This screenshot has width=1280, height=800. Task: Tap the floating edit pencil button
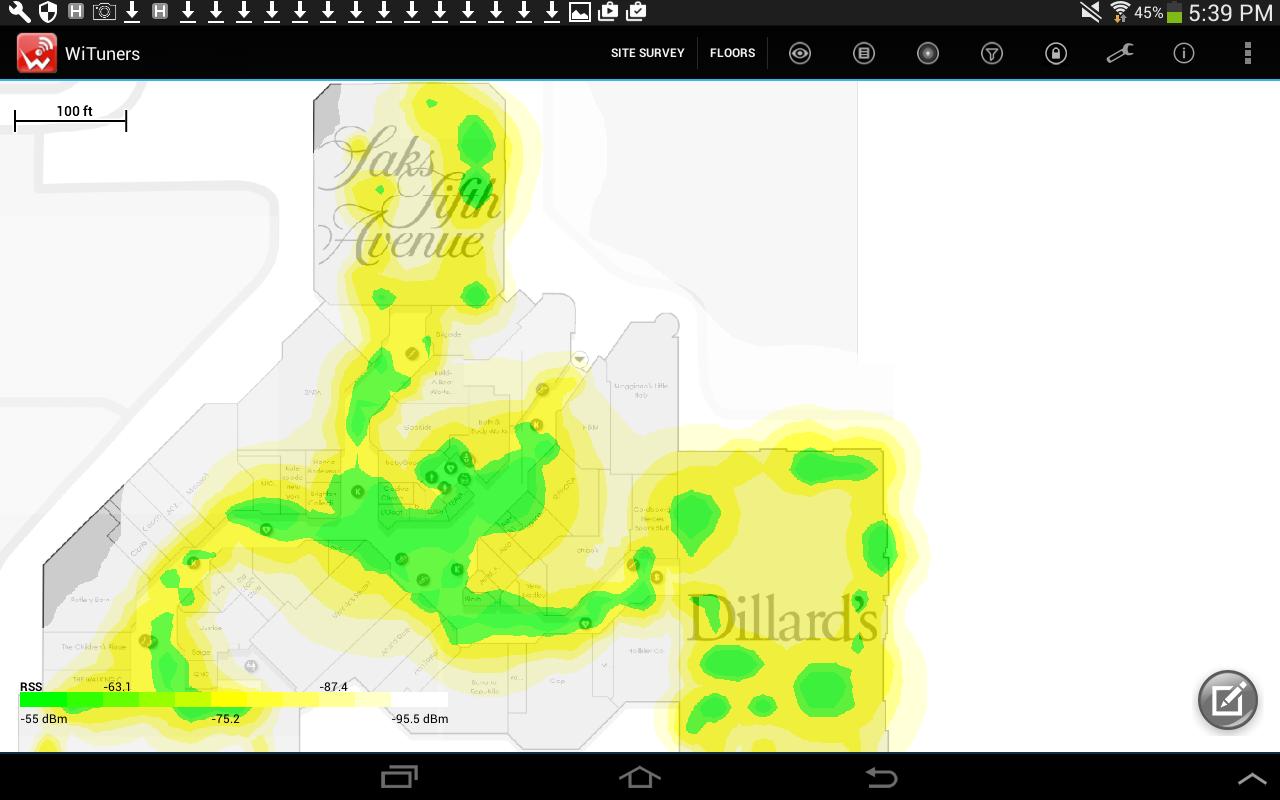1228,700
